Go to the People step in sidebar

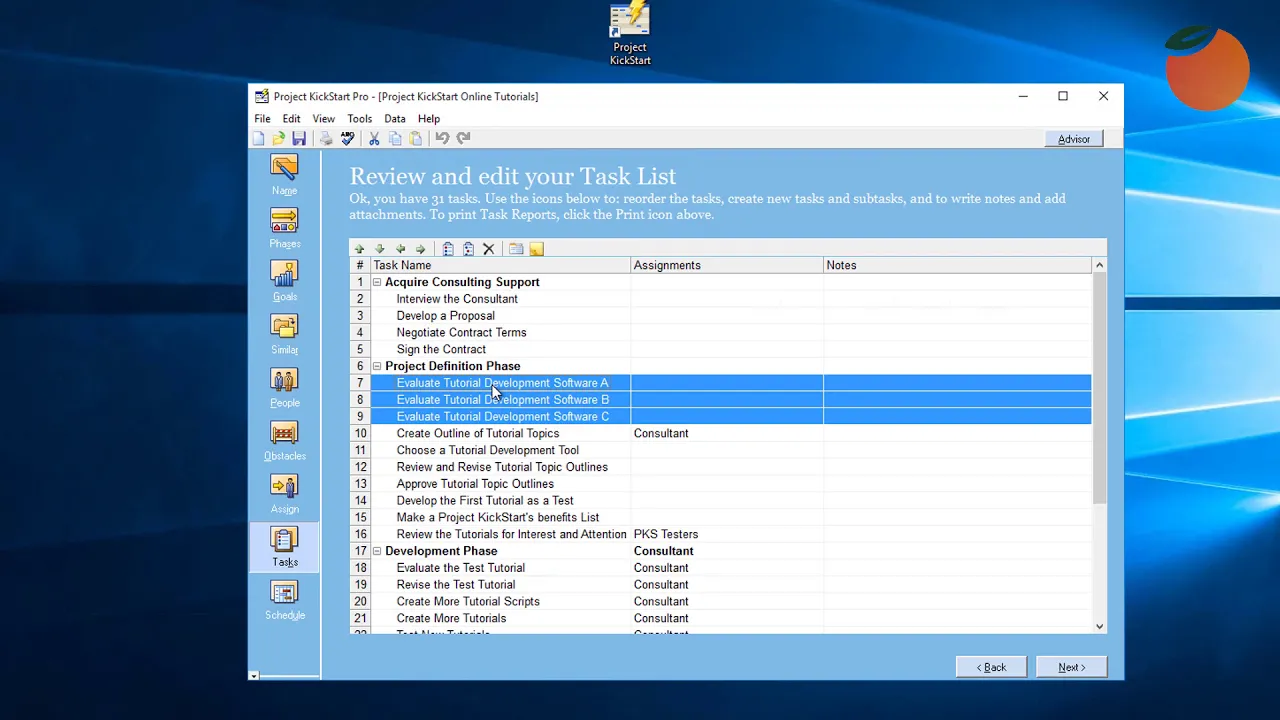[284, 387]
